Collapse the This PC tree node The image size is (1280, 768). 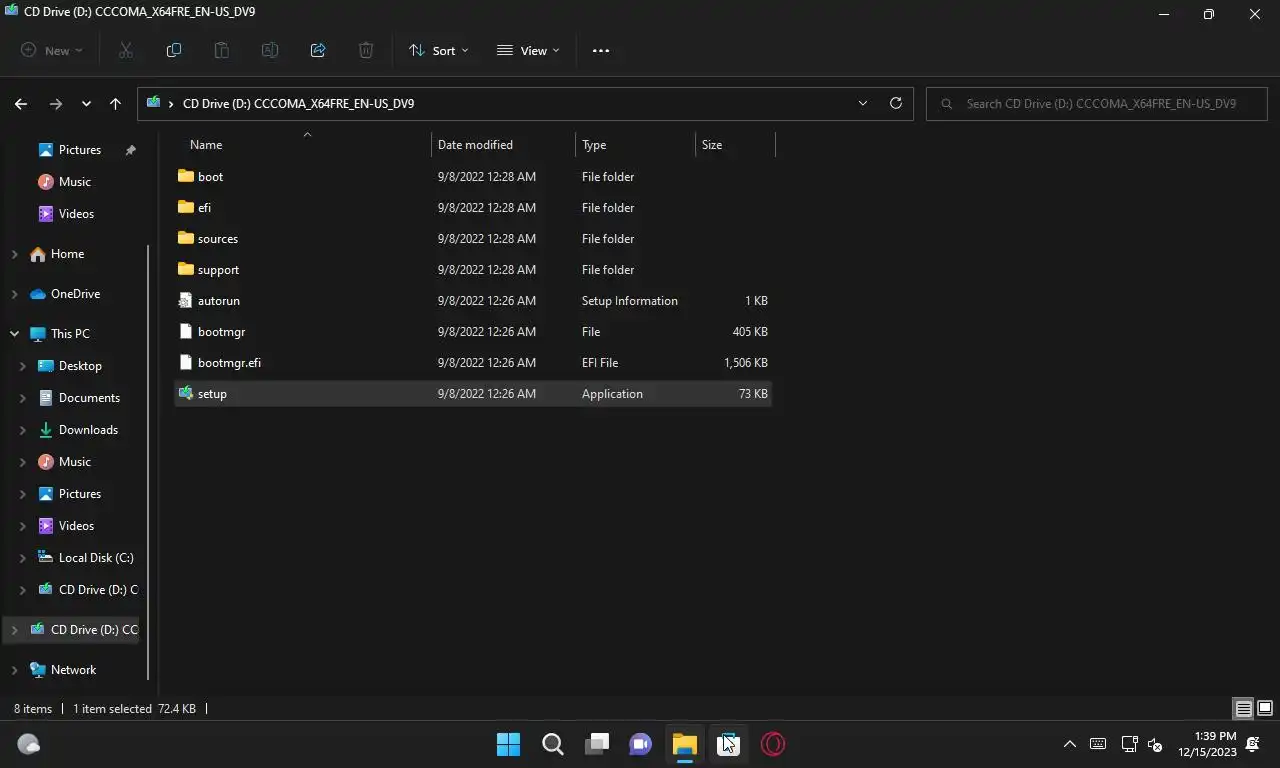pyautogui.click(x=14, y=334)
